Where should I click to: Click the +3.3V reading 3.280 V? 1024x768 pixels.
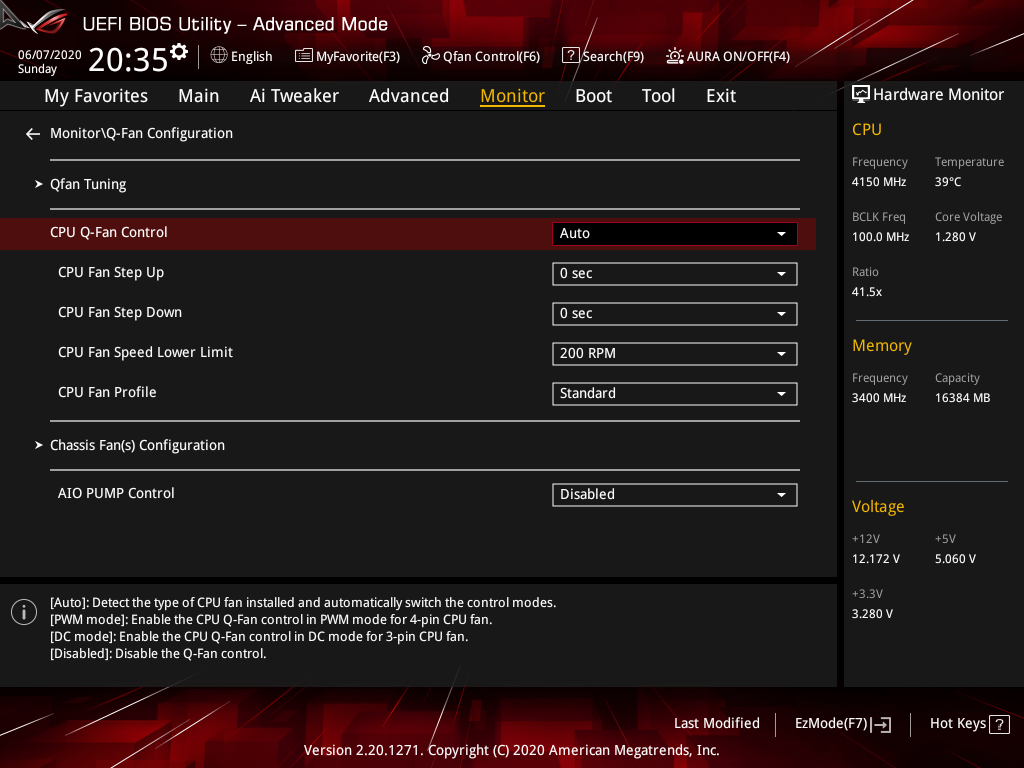[872, 614]
